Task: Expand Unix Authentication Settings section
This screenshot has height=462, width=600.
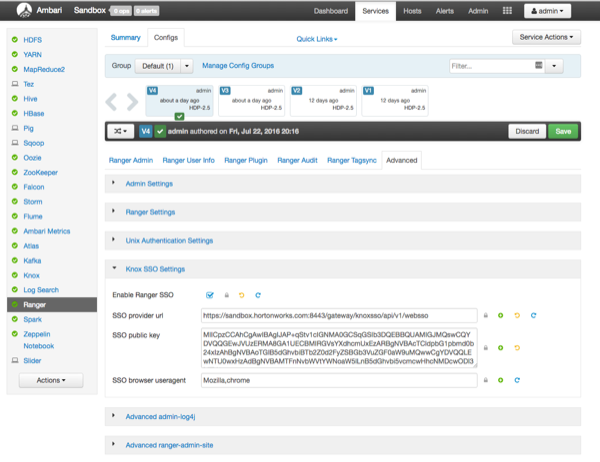Action: (169, 240)
